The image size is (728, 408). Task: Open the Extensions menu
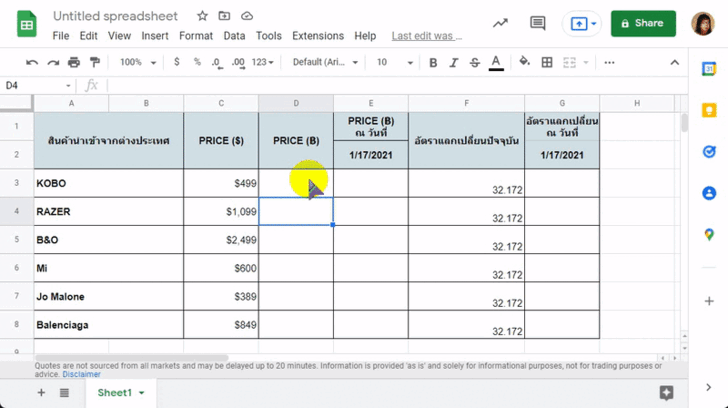(318, 36)
